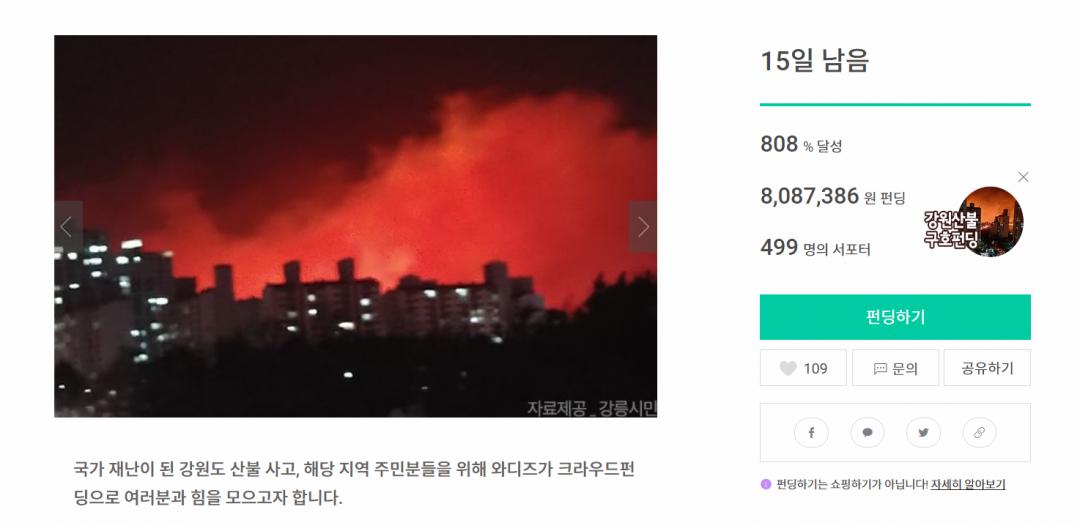Advance to the next carousel image
Image resolution: width=1080 pixels, height=523 pixels.
pyautogui.click(x=643, y=227)
